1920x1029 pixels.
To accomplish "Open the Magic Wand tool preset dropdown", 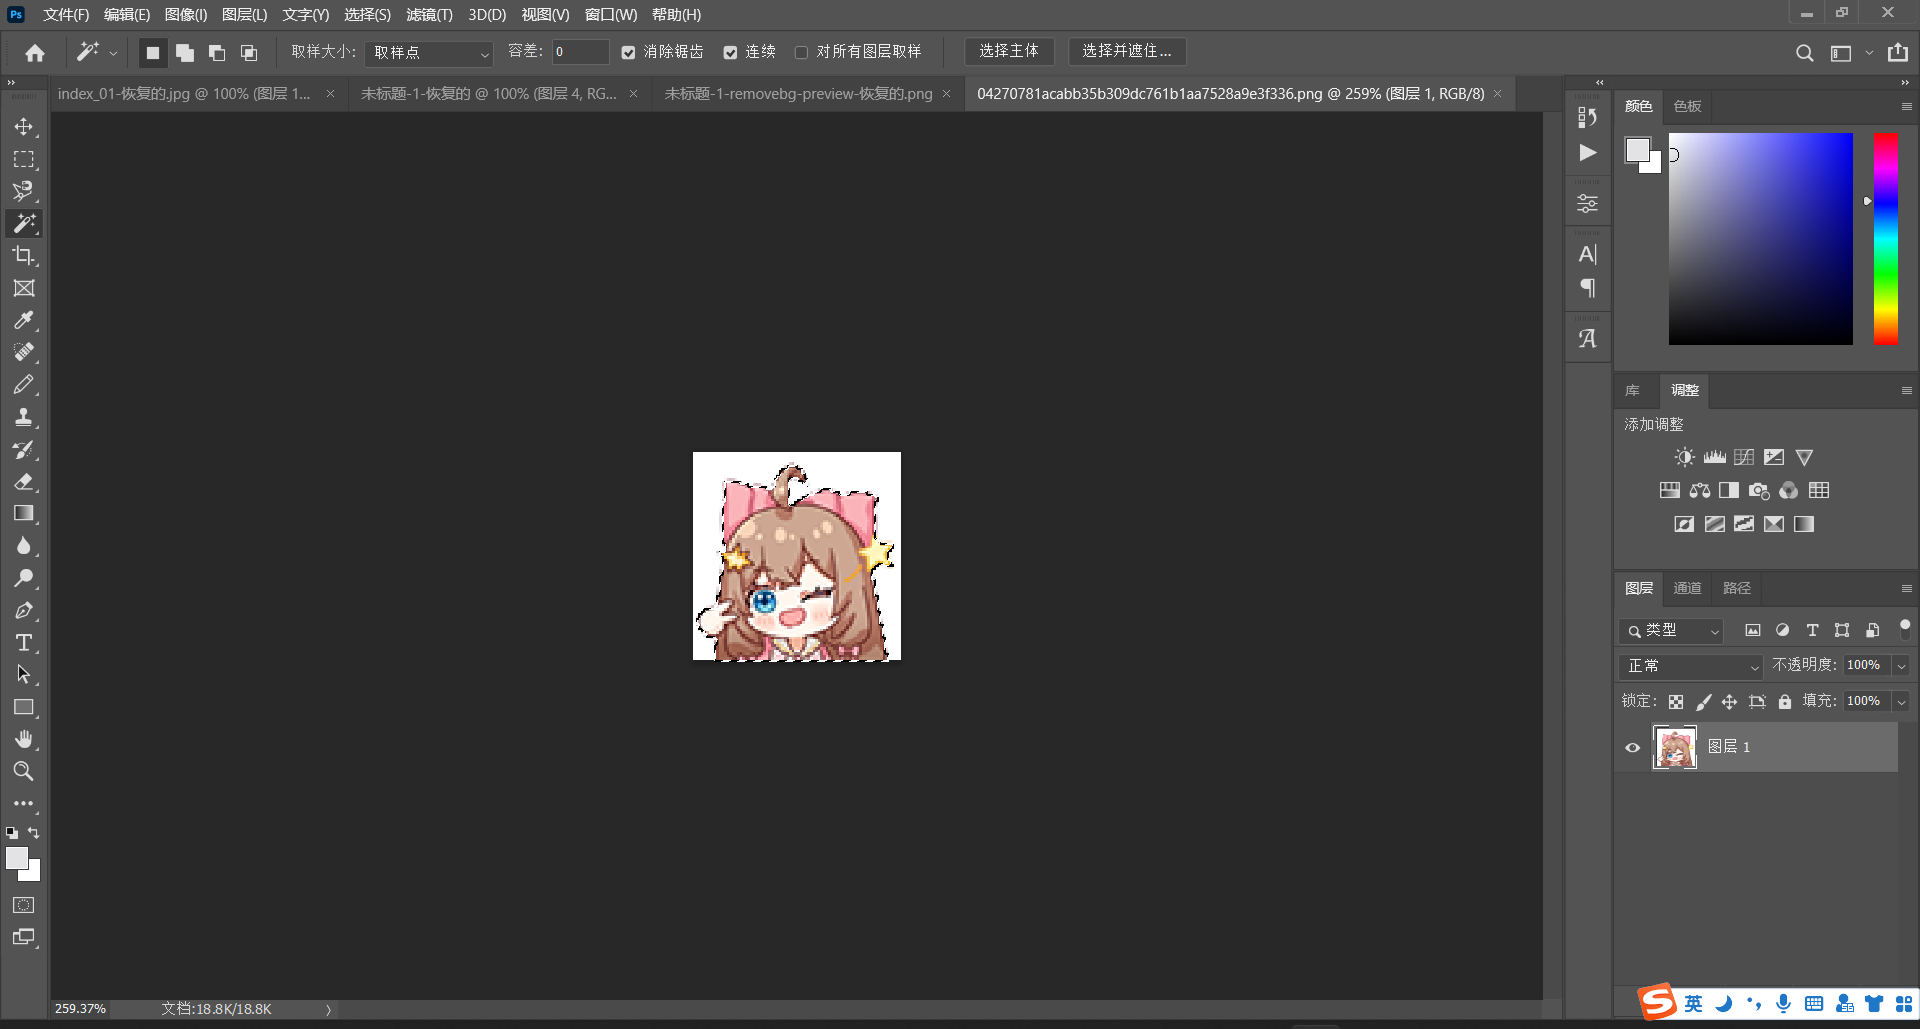I will pos(113,53).
